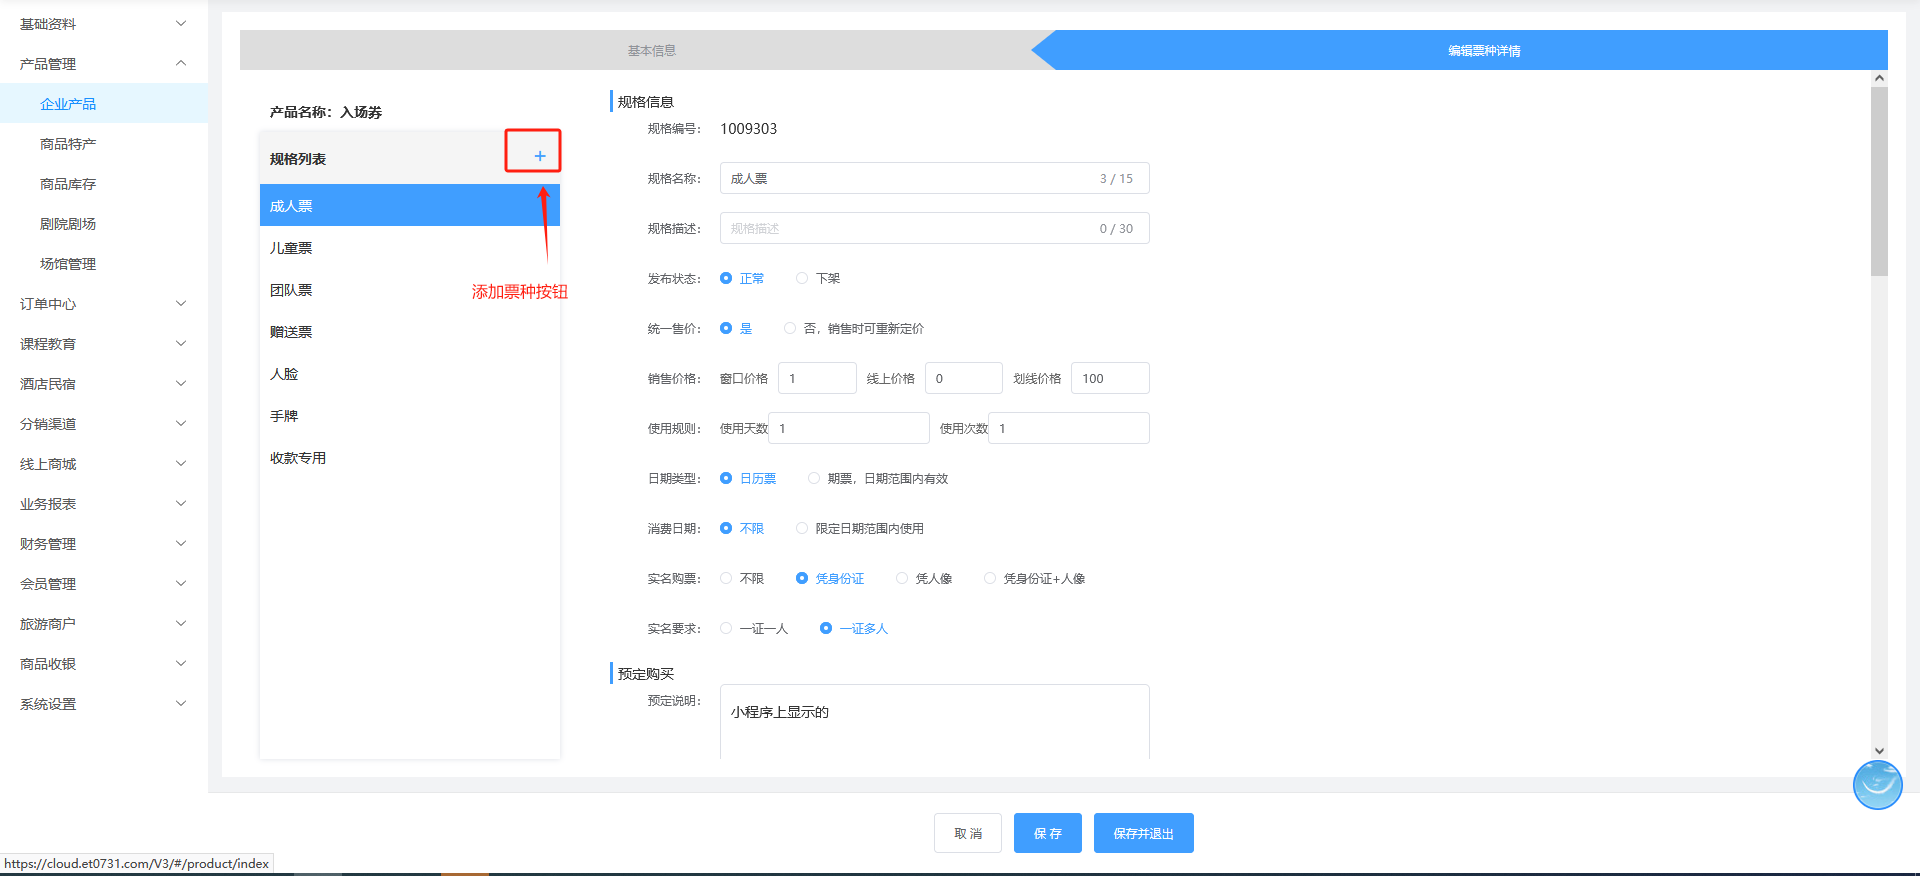Select 一证一人 real-name requirement
The image size is (1920, 876).
coord(726,628)
